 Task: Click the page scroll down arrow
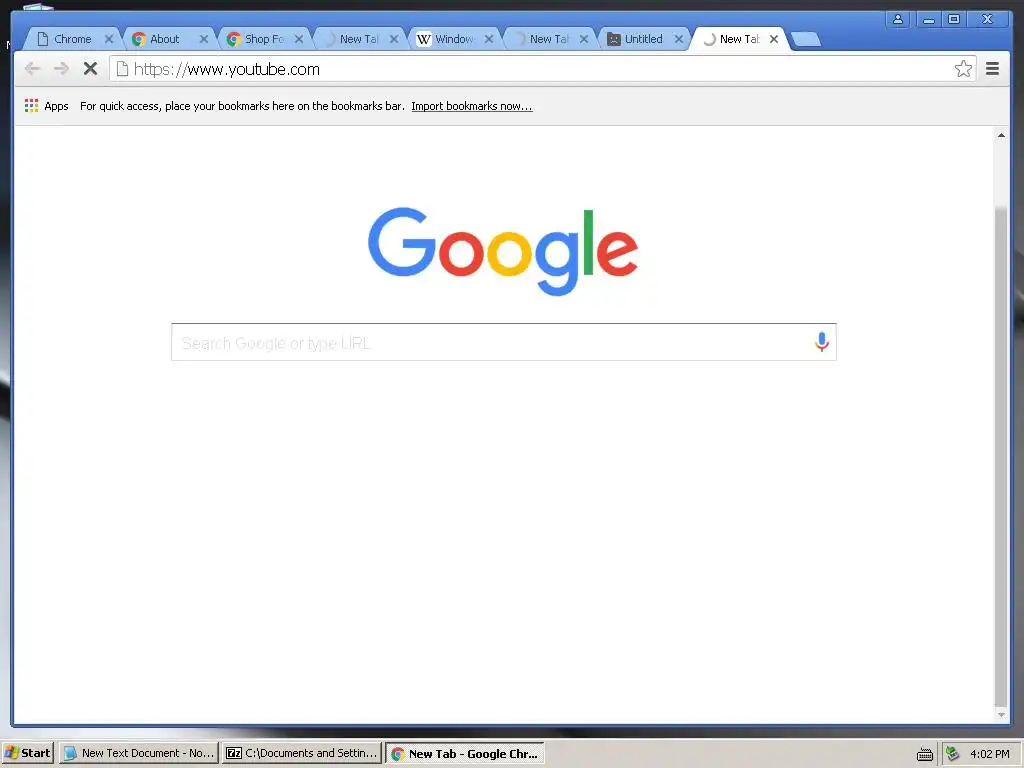pyautogui.click(x=1000, y=715)
